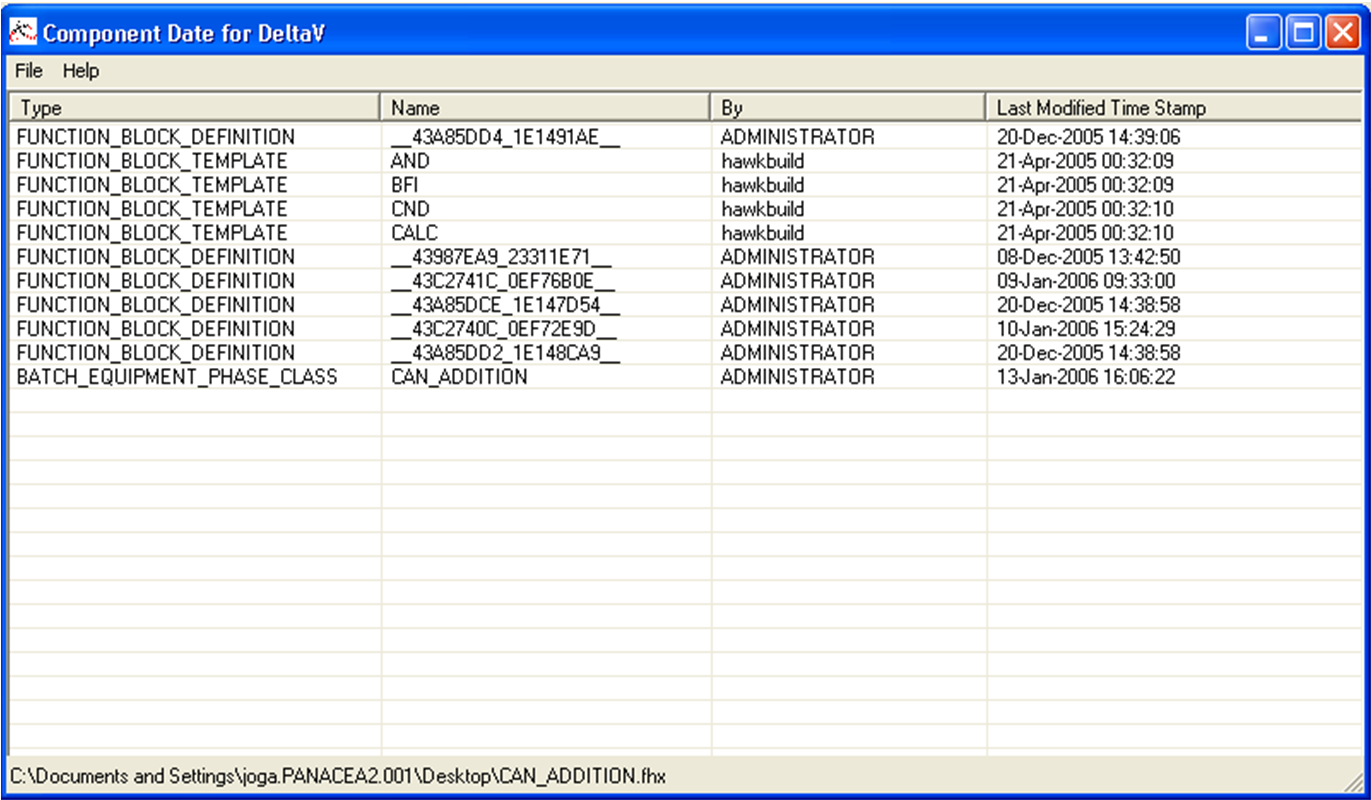Image resolution: width=1371 pixels, height=800 pixels.
Task: Click the CAN_ADDITION.fhx file path in status bar
Action: pos(338,775)
